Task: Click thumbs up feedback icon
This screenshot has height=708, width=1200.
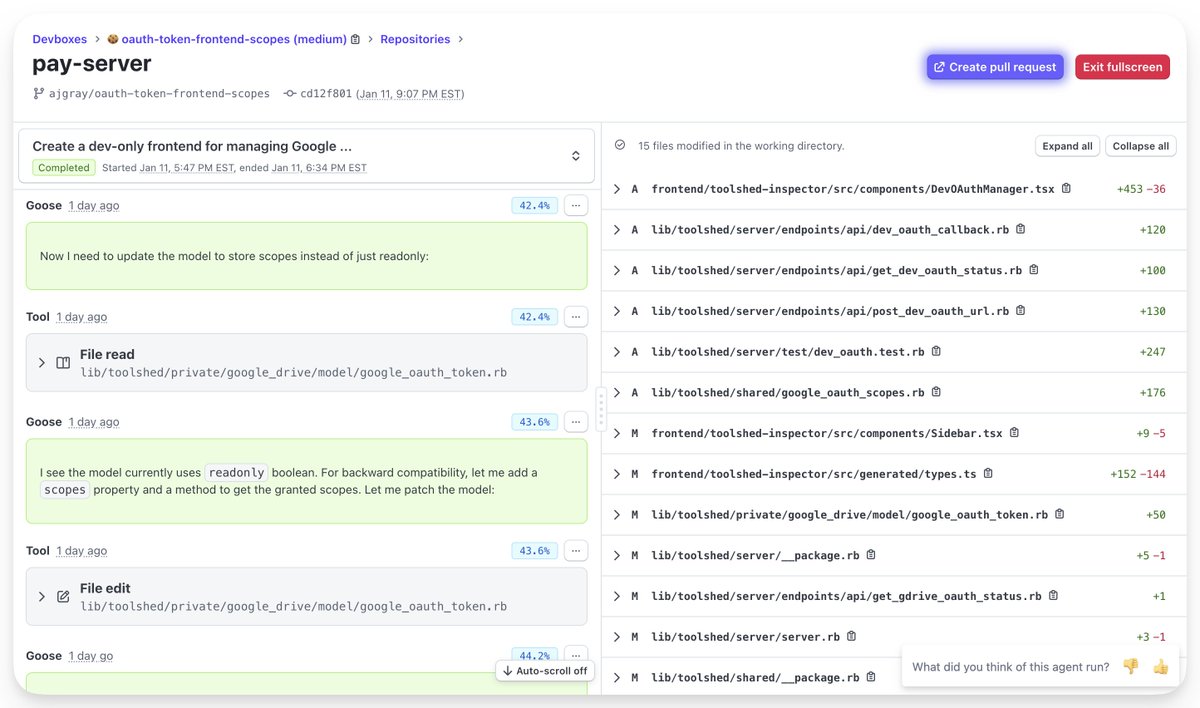Action: point(1160,666)
